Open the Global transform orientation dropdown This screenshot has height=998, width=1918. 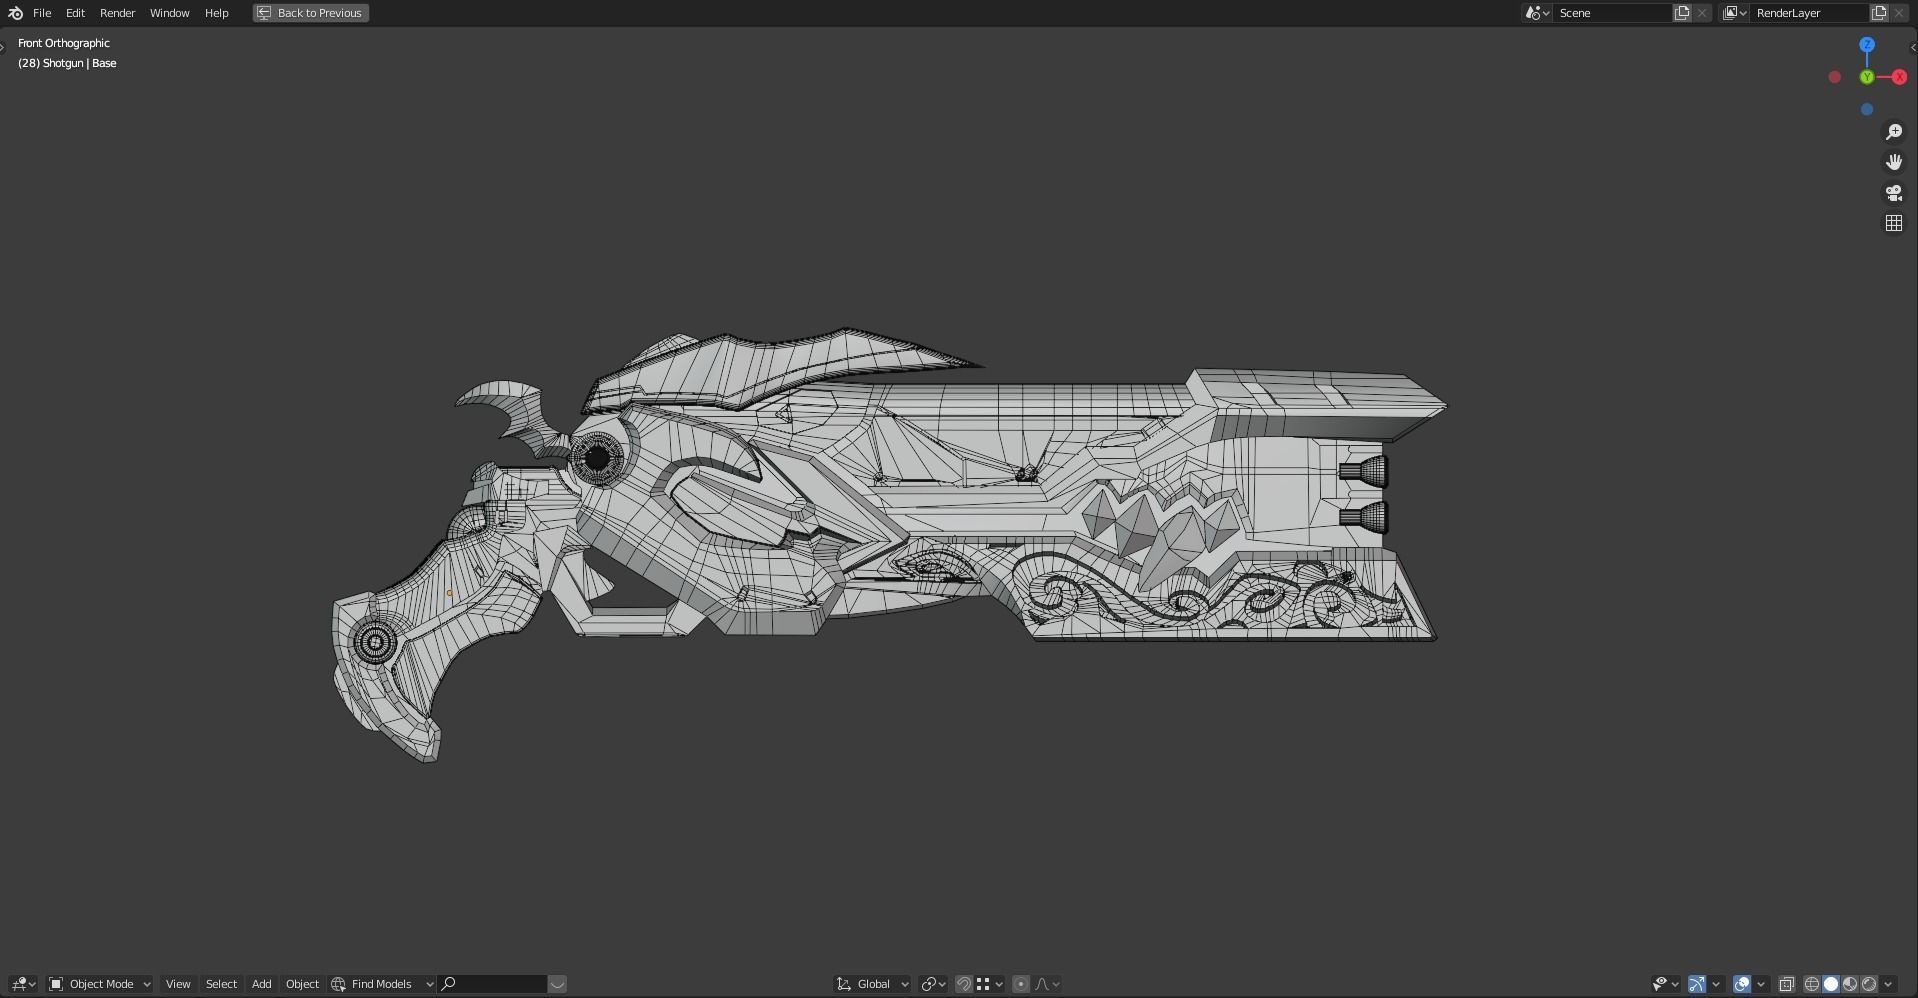pyautogui.click(x=872, y=984)
